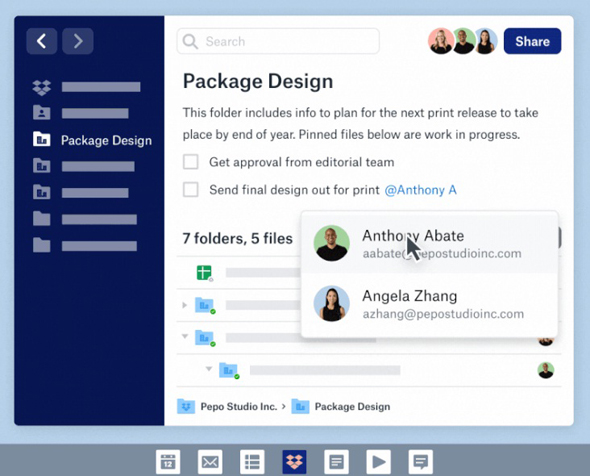
Task: Open the mail envelope icon in dock
Action: (x=210, y=462)
